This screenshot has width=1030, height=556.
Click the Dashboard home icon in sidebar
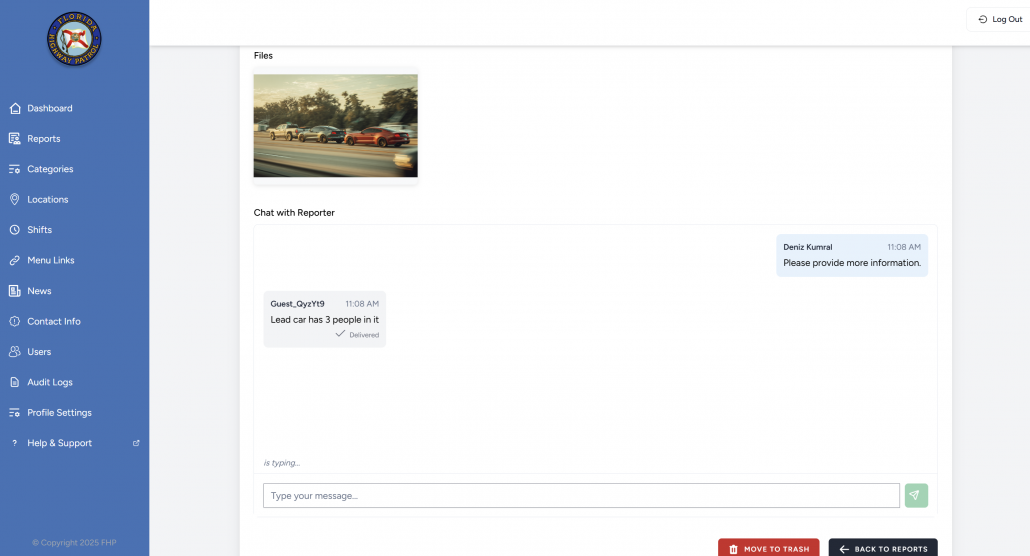(x=15, y=108)
